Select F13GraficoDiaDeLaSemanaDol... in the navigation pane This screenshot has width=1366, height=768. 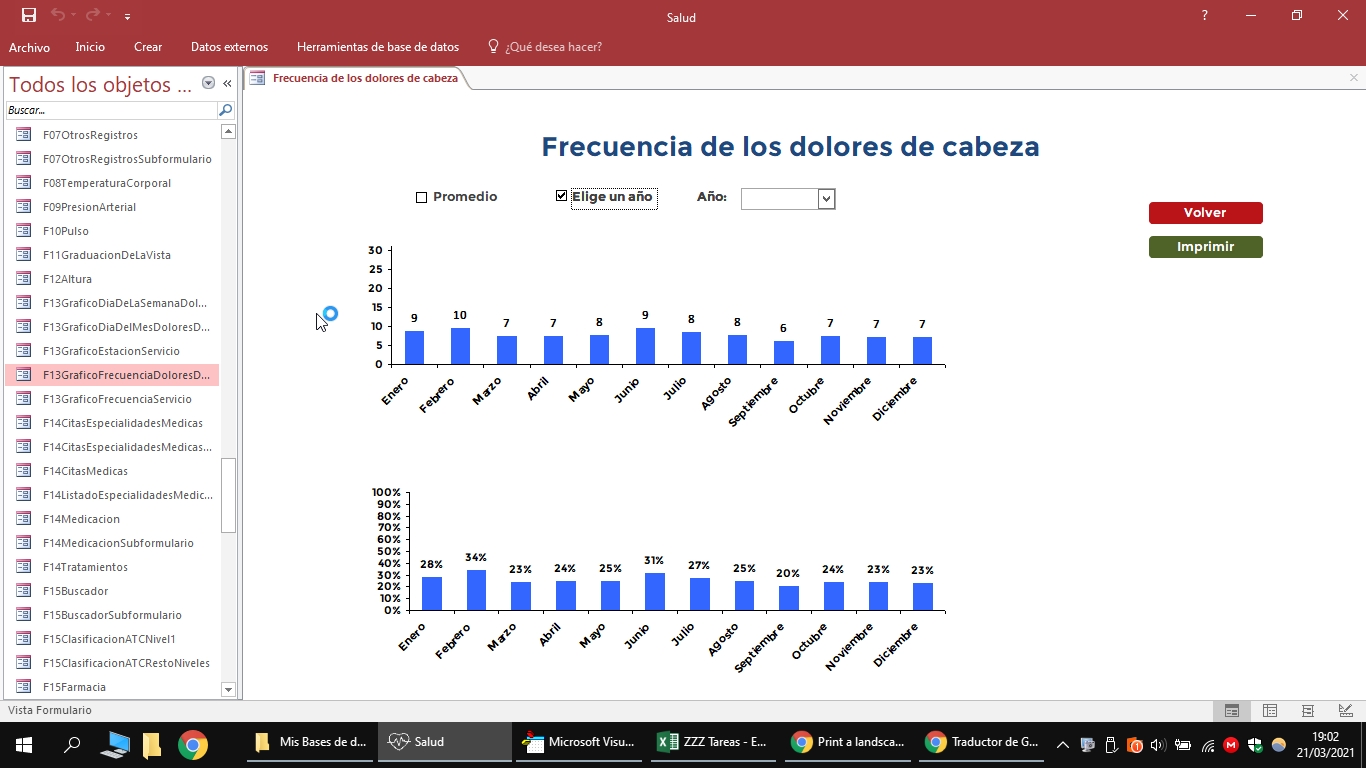[x=112, y=303]
